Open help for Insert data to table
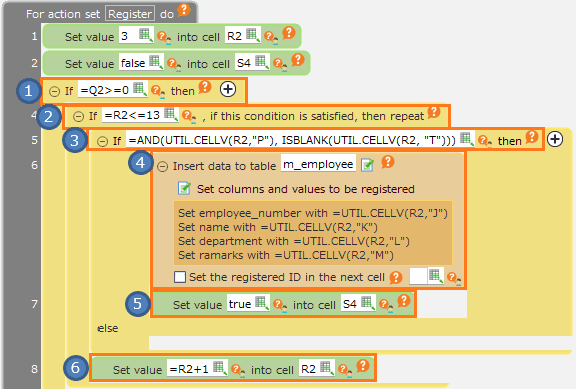 tap(388, 162)
